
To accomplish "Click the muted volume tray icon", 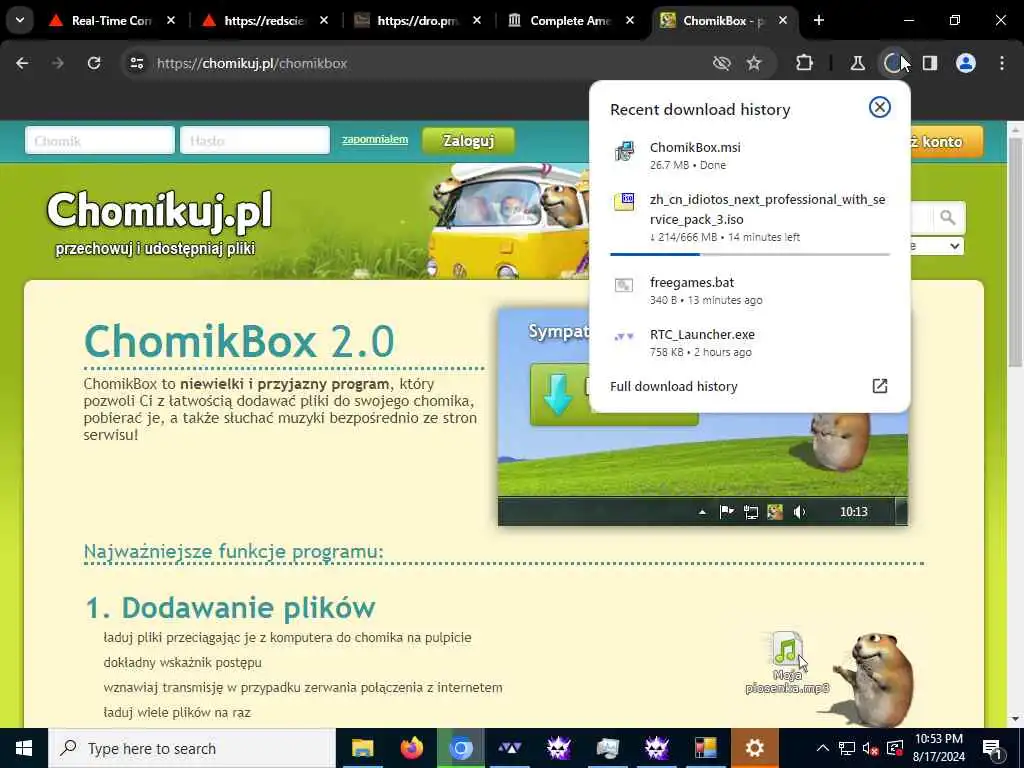I will click(x=870, y=748).
